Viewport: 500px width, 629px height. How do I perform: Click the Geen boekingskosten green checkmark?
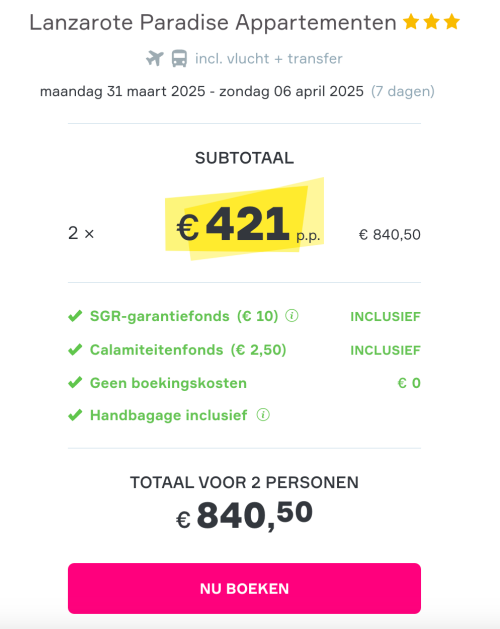pyautogui.click(x=75, y=383)
